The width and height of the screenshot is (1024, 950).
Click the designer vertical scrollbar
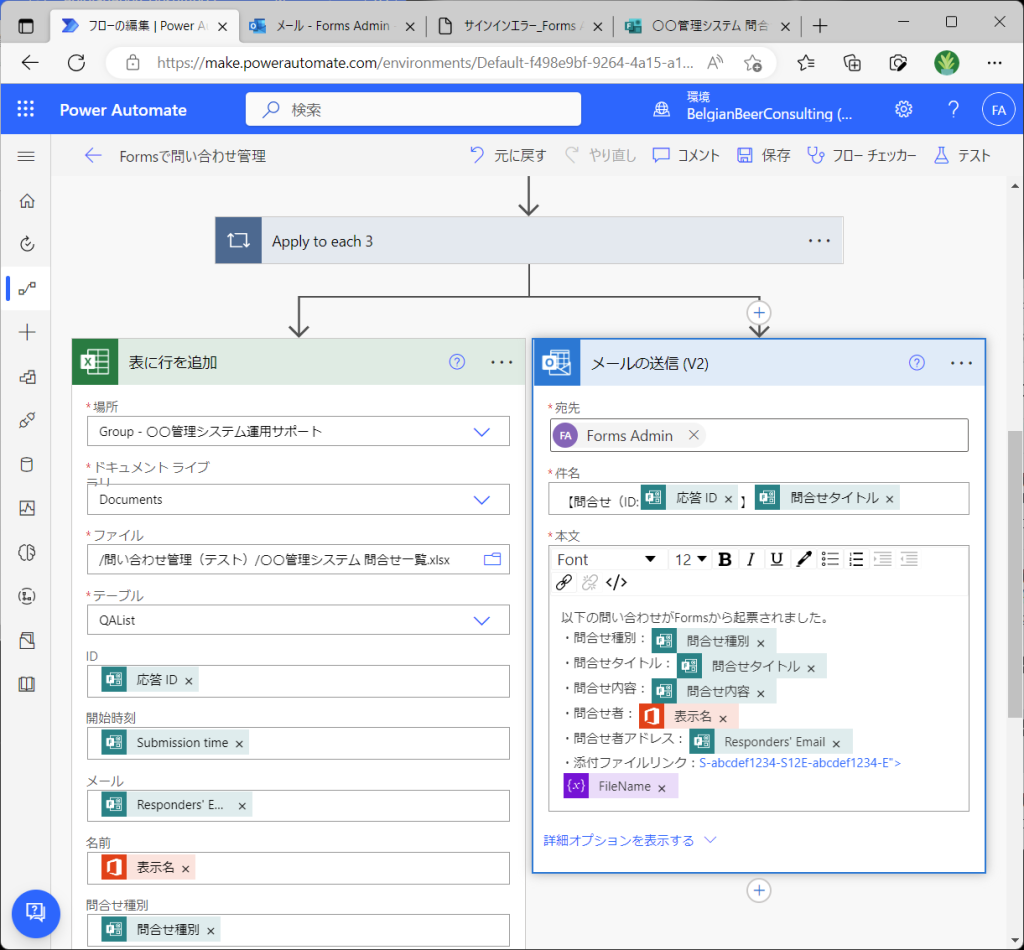click(x=1016, y=575)
